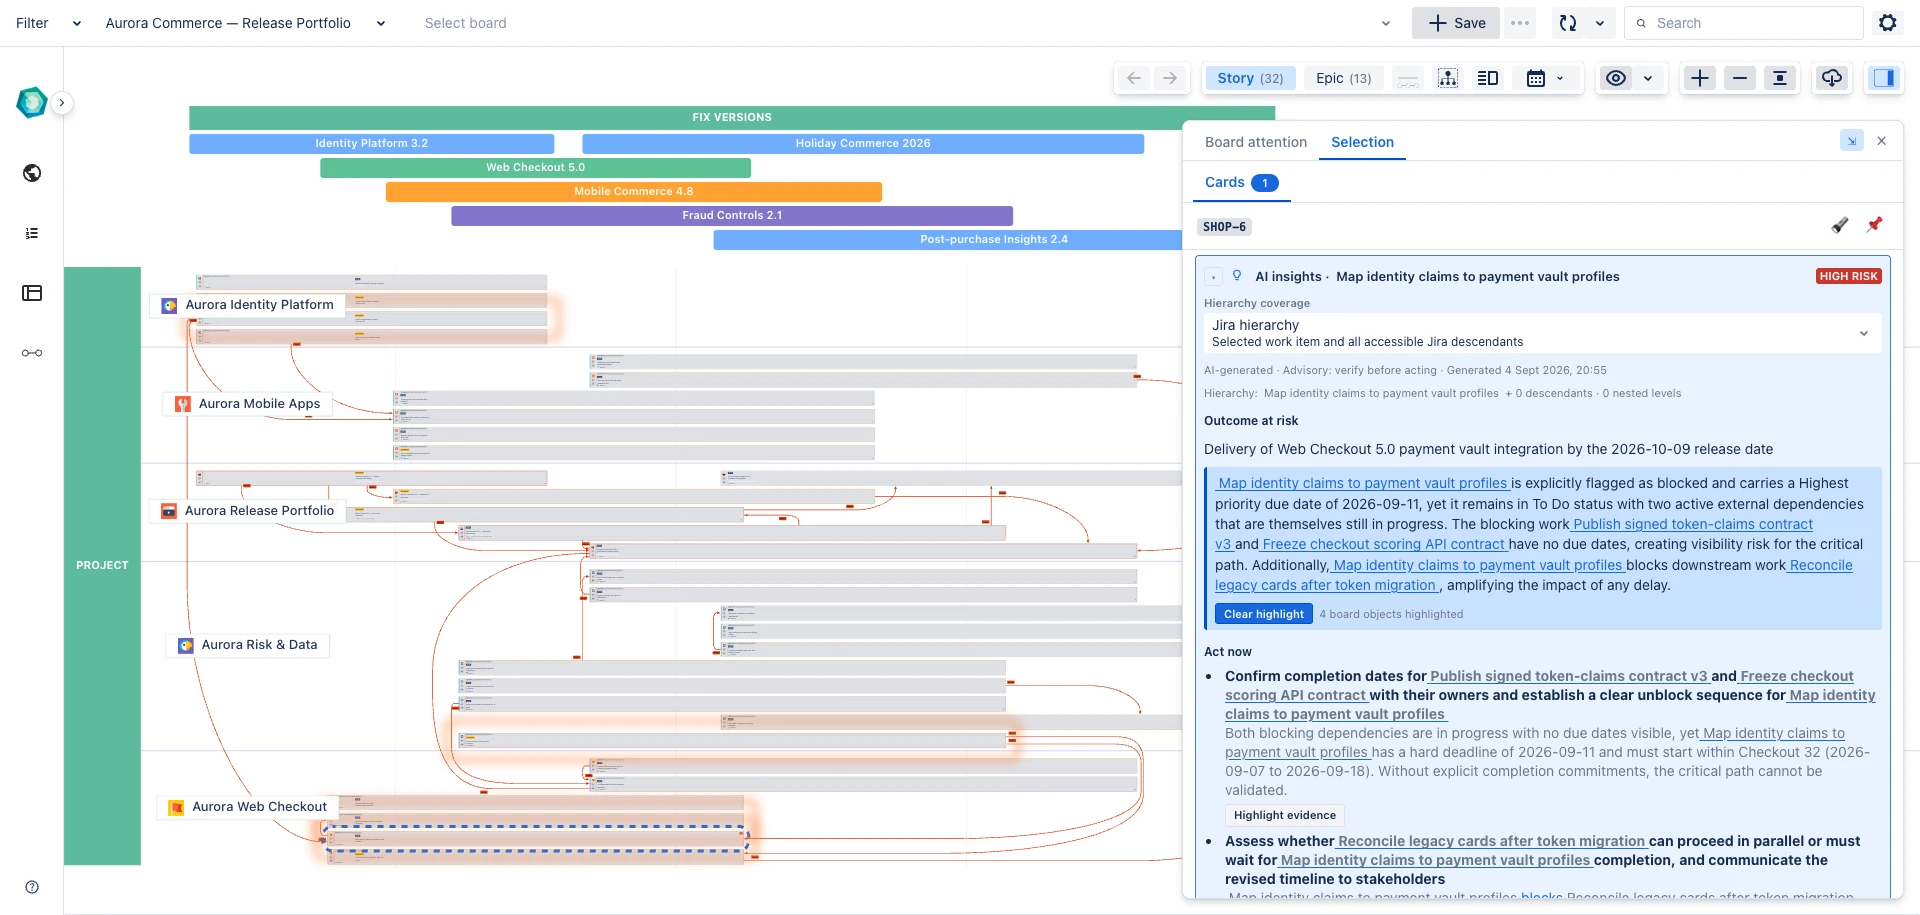
Task: Toggle the eye visibility button
Action: click(x=1616, y=78)
